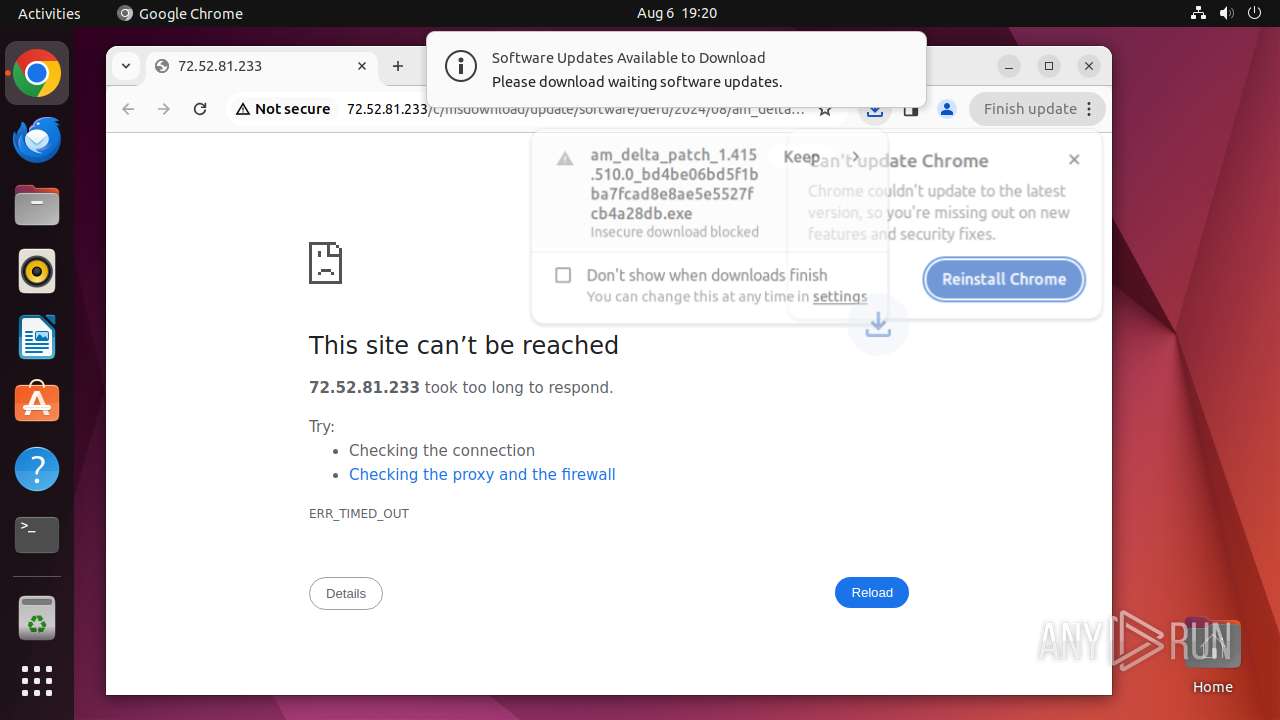This screenshot has height=720, width=1280.
Task: Select the 72.52.81.233 tab
Action: pos(262,66)
